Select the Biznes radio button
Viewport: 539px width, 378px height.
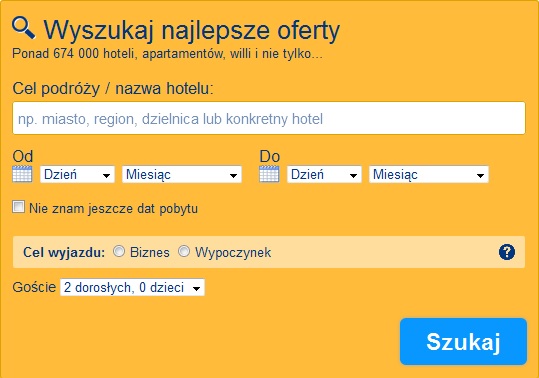[x=119, y=252]
